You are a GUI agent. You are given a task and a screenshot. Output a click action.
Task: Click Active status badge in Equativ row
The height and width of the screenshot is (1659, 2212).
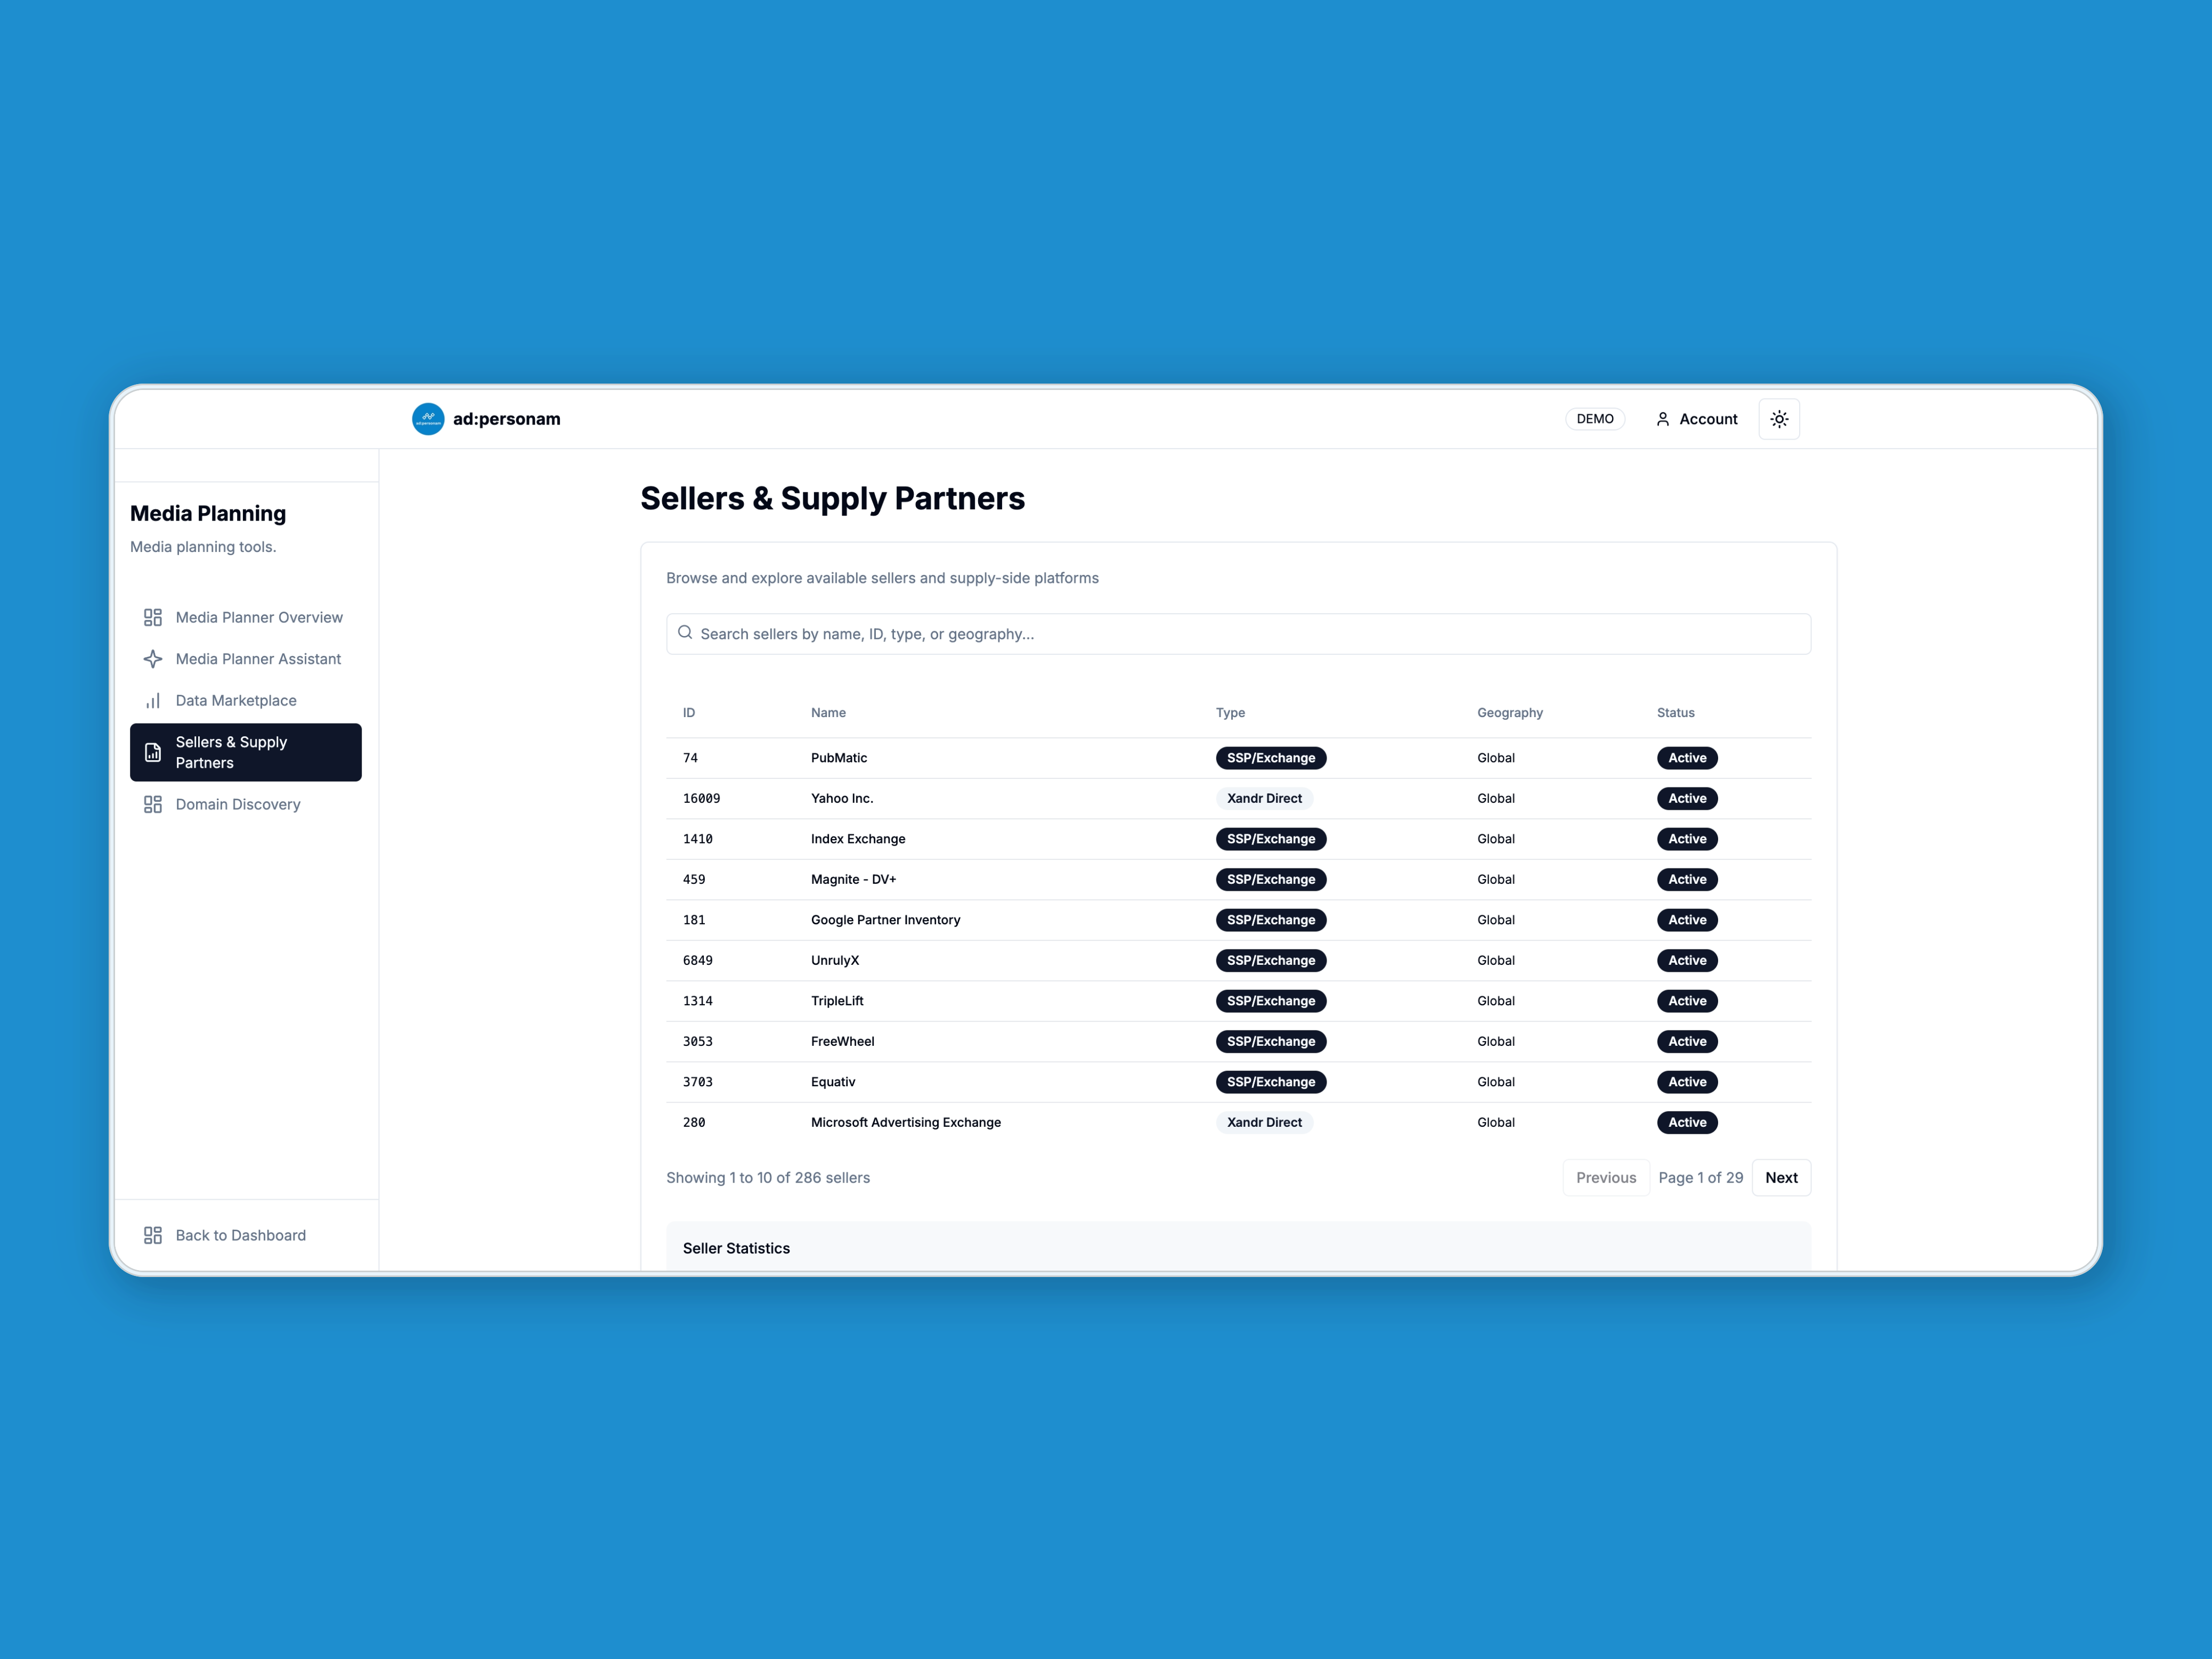(1687, 1082)
